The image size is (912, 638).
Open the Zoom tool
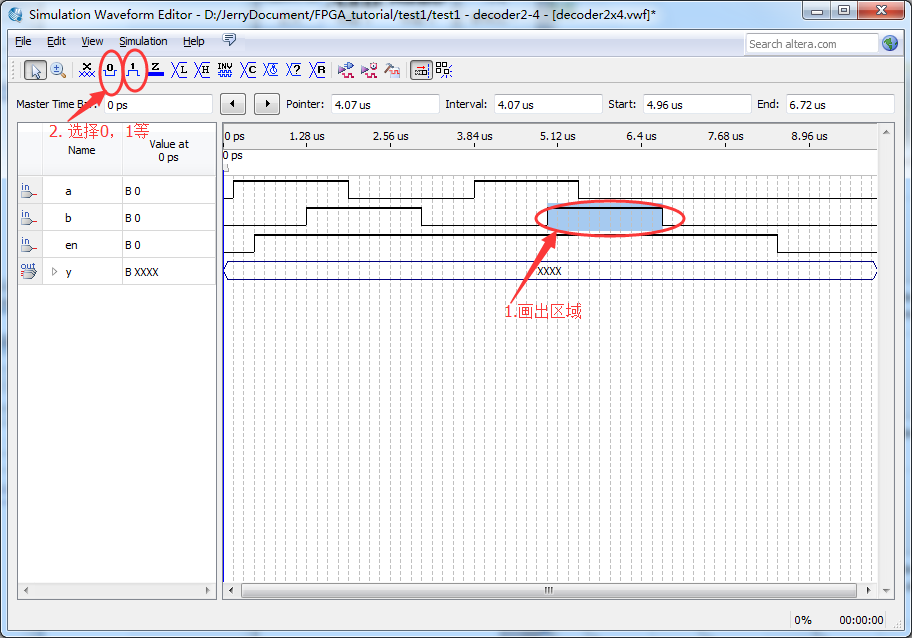pyautogui.click(x=58, y=70)
